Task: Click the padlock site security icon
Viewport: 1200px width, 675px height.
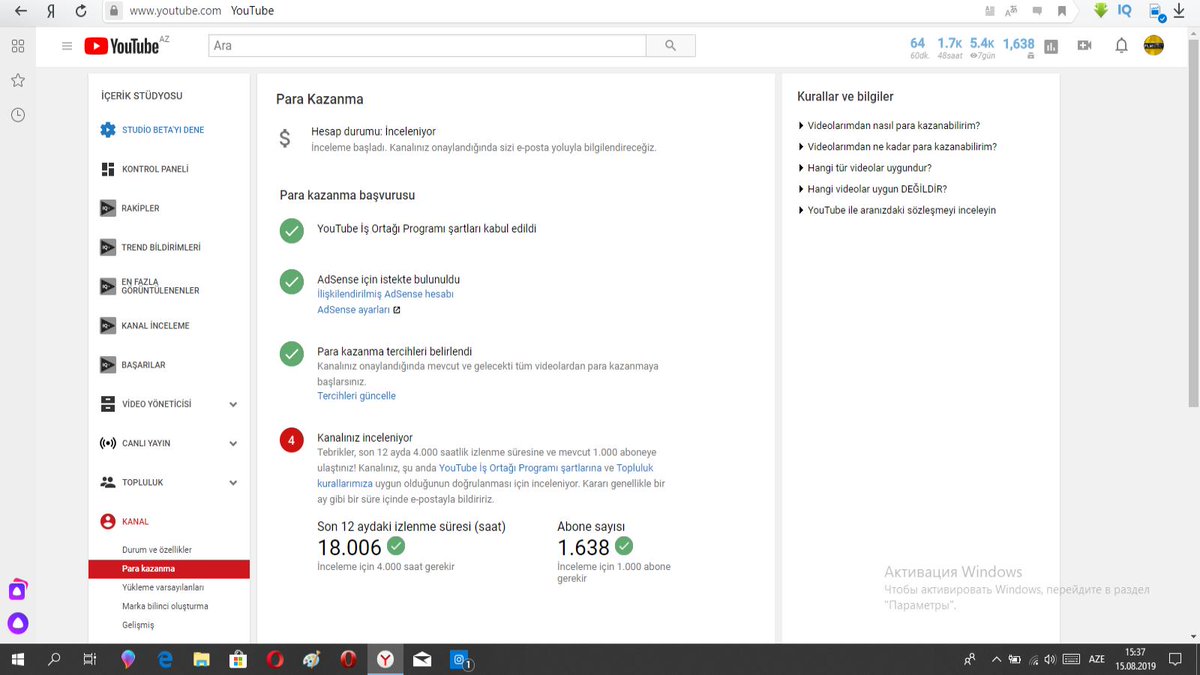Action: pos(114,11)
